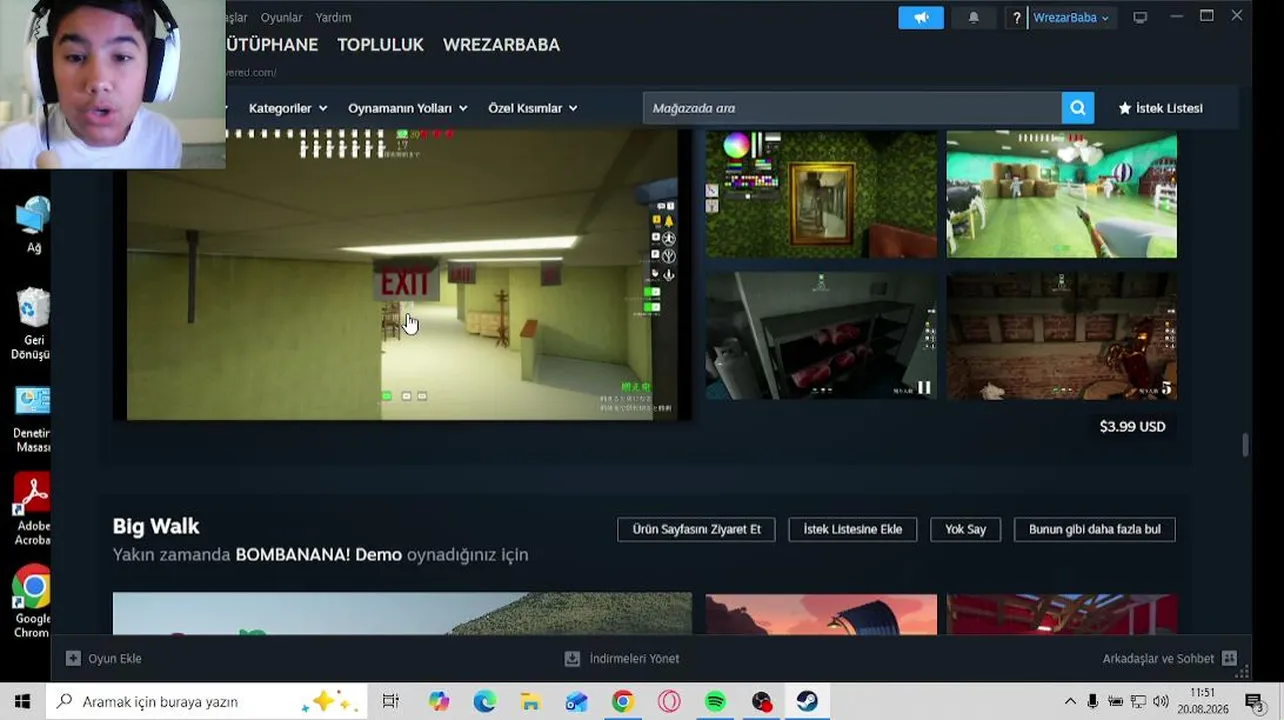Viewport: 1284px width, 720px height.
Task: Open the Windows notification center
Action: tap(1254, 702)
